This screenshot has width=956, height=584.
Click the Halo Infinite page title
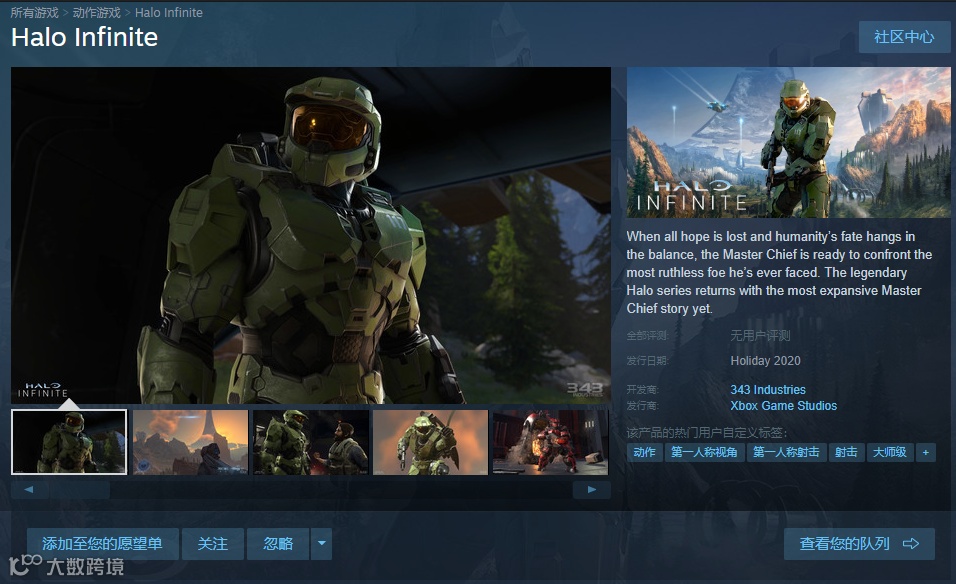(85, 38)
